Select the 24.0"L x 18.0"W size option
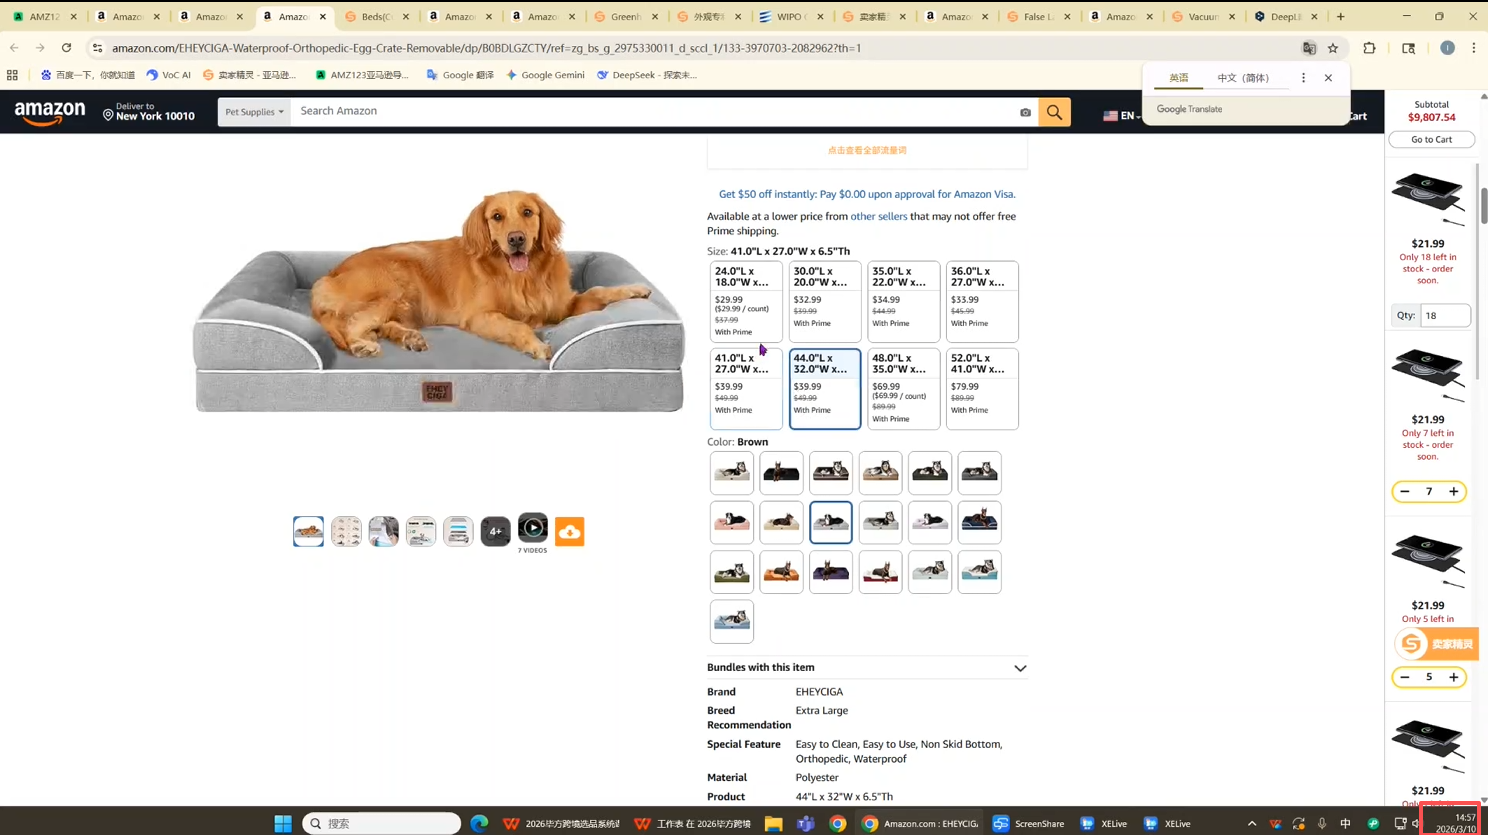 pos(746,301)
